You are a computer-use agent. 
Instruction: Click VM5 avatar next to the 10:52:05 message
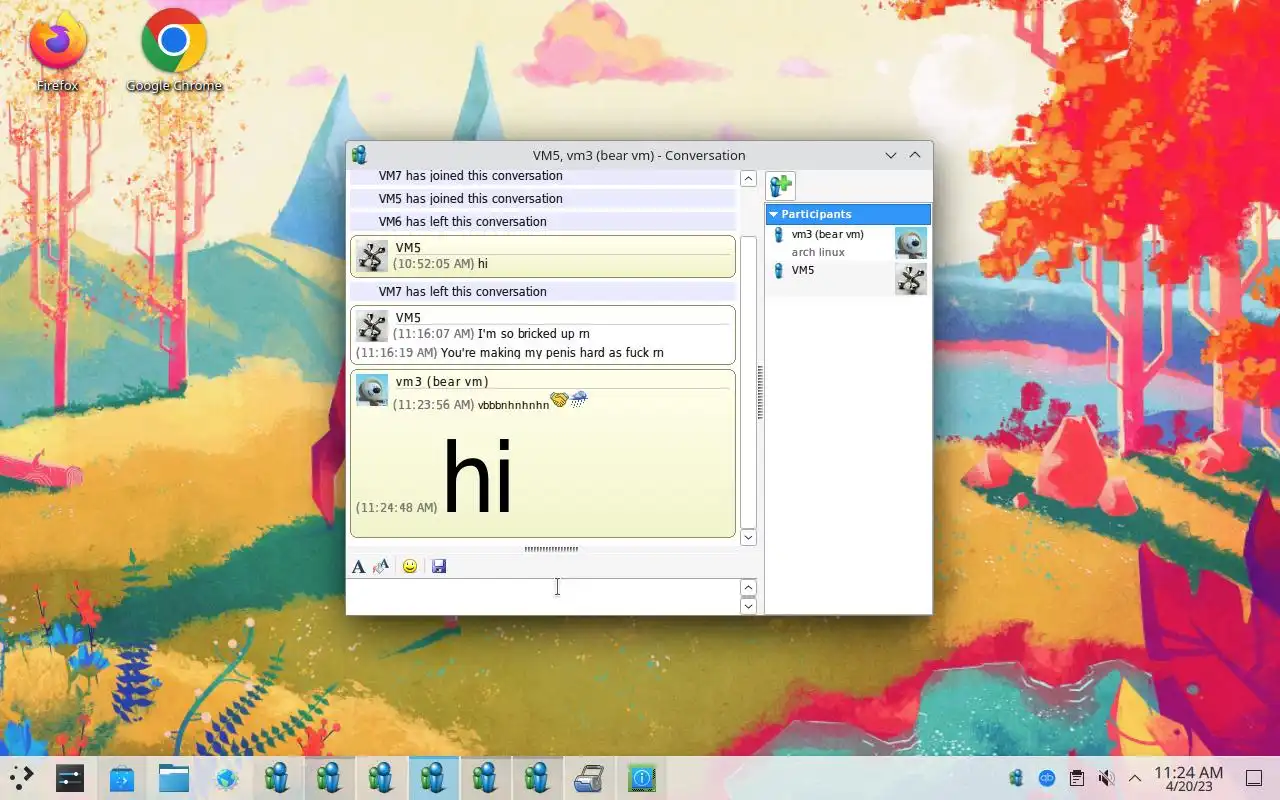click(372, 256)
